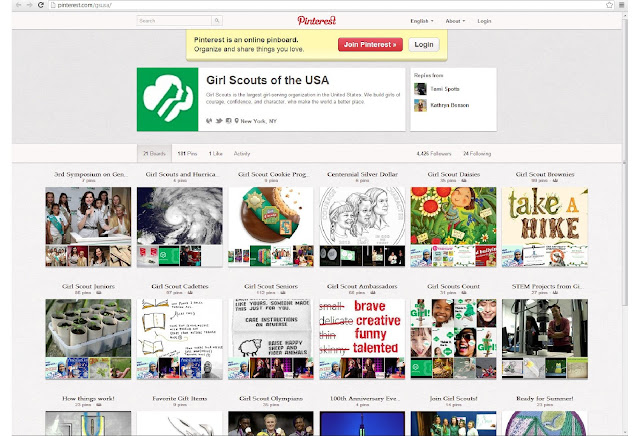
Task: Click the group icon under Girl Scout Seniors
Action: (x=282, y=293)
